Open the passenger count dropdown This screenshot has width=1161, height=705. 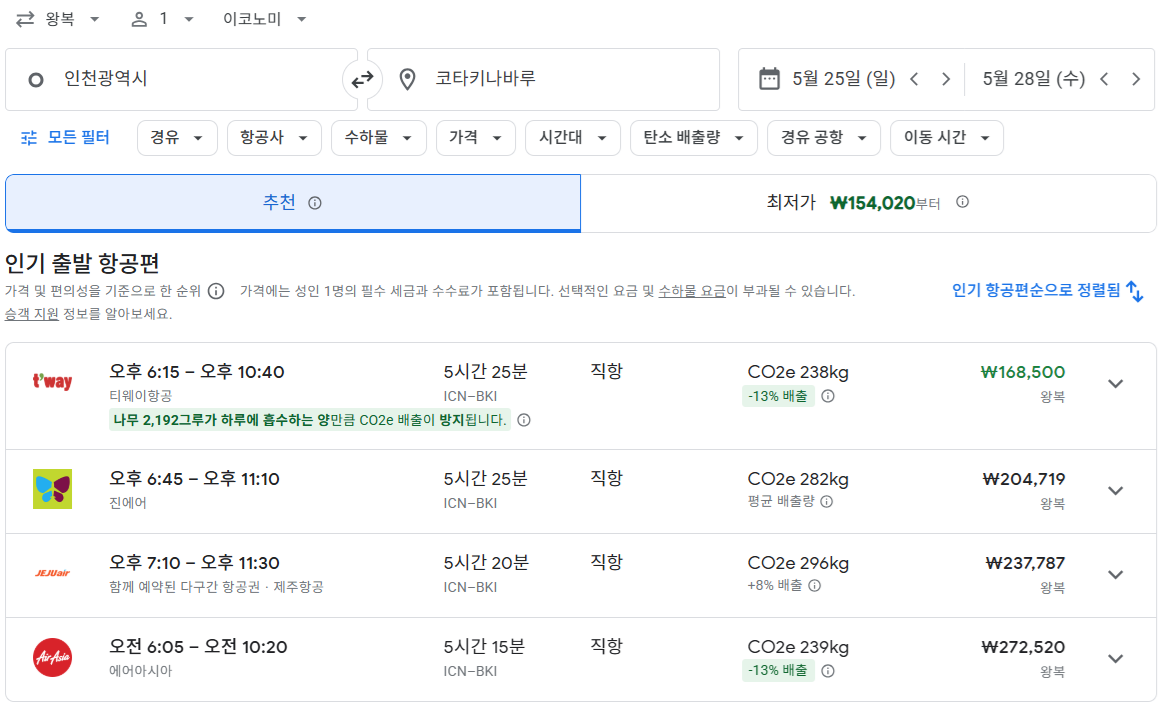pos(162,19)
